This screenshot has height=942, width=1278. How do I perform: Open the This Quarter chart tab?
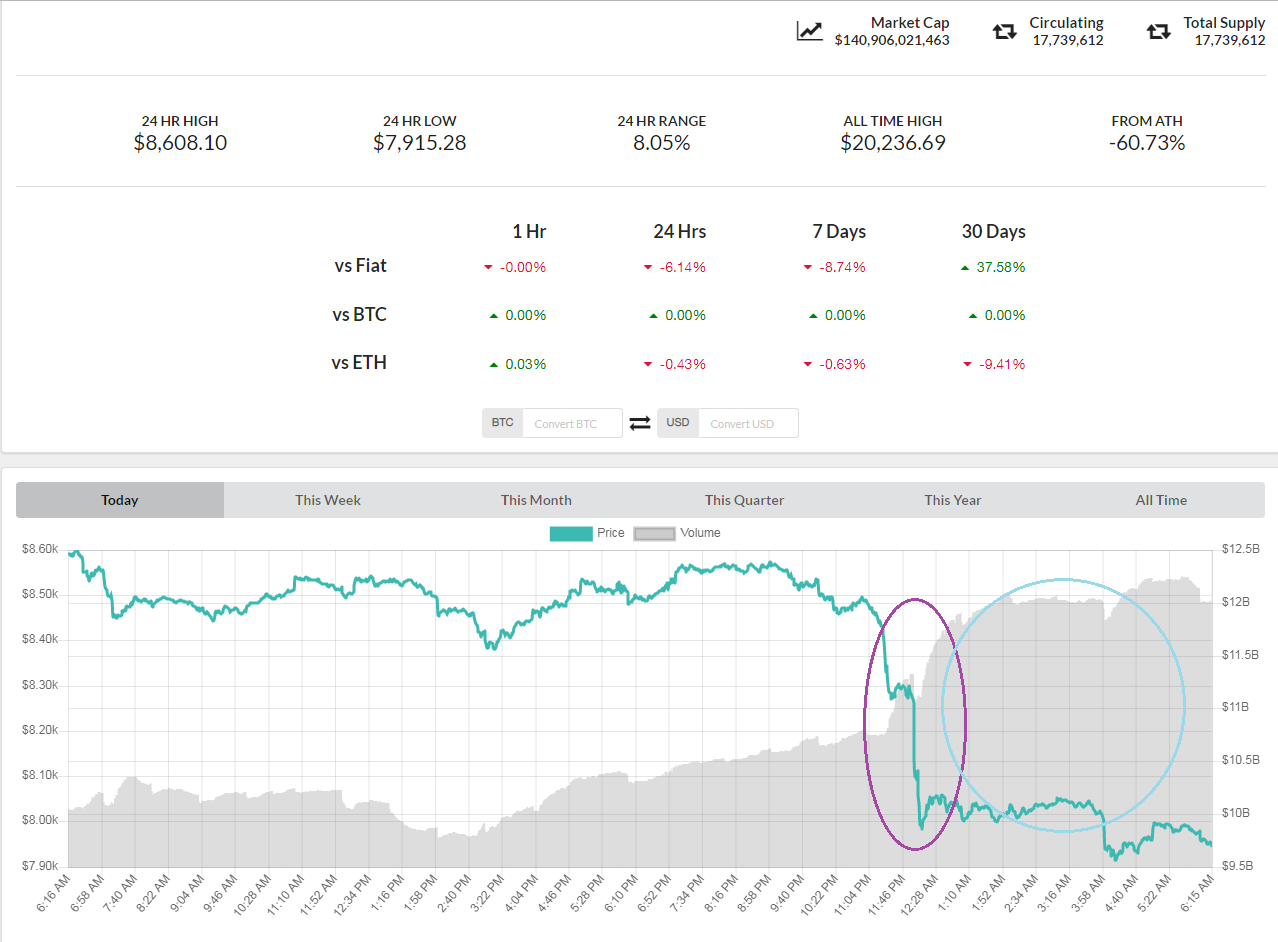(744, 500)
